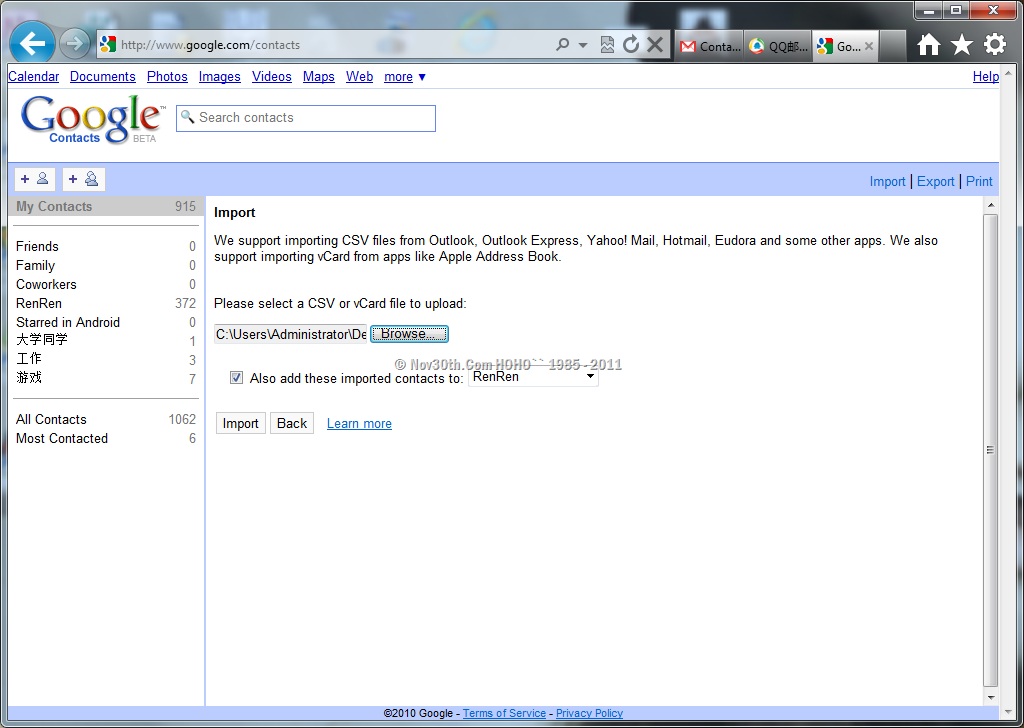Open the Web link
The height and width of the screenshot is (728, 1024).
click(359, 76)
